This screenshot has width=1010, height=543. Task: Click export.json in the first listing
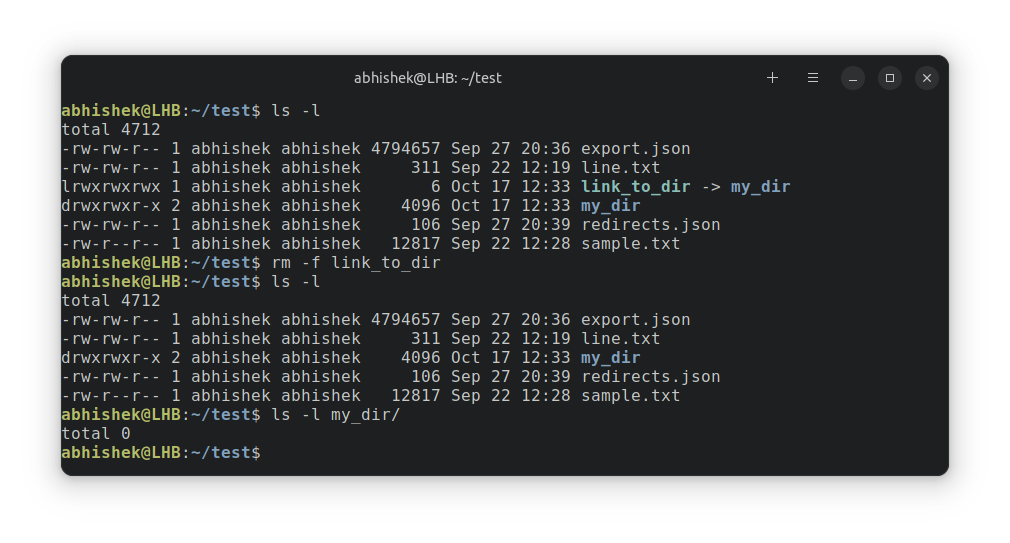point(636,149)
